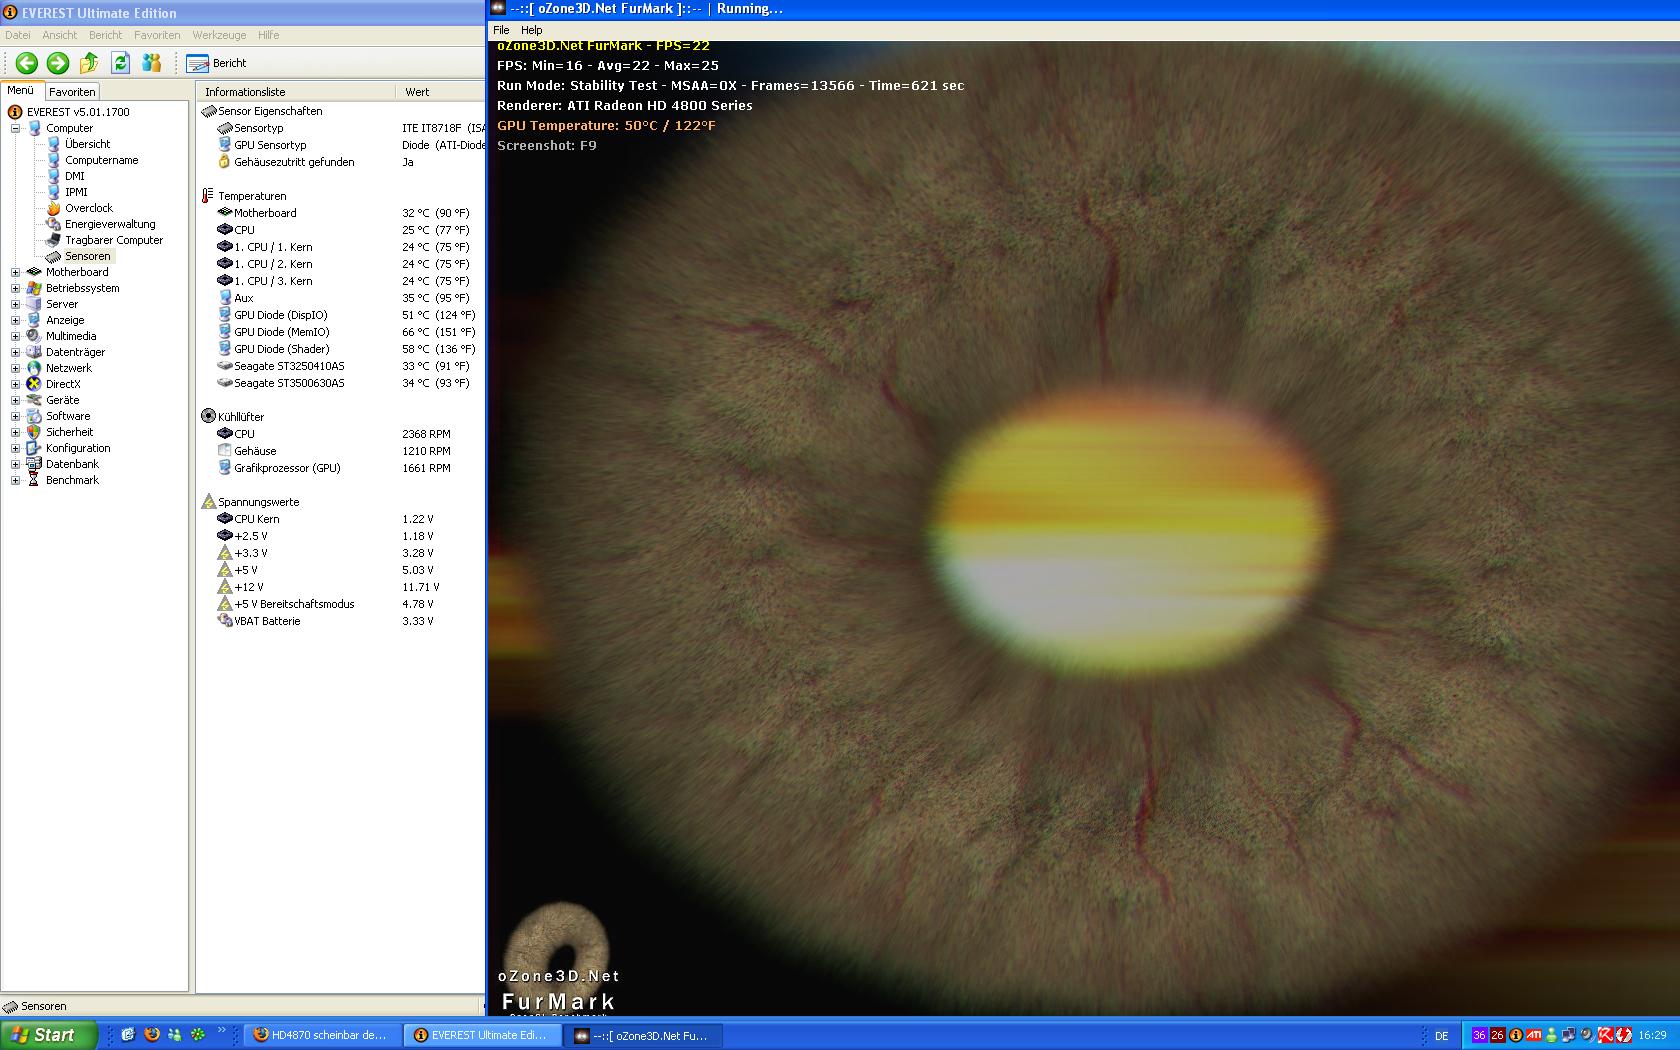
Task: Select the IPMI tree item
Action: pyautogui.click(x=76, y=192)
